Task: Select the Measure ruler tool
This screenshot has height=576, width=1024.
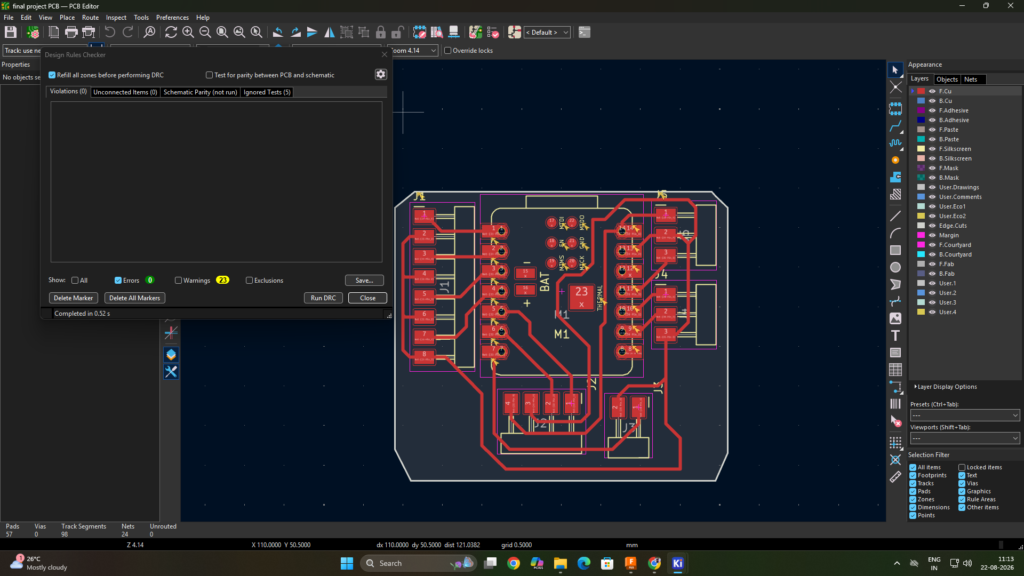Action: tap(895, 477)
